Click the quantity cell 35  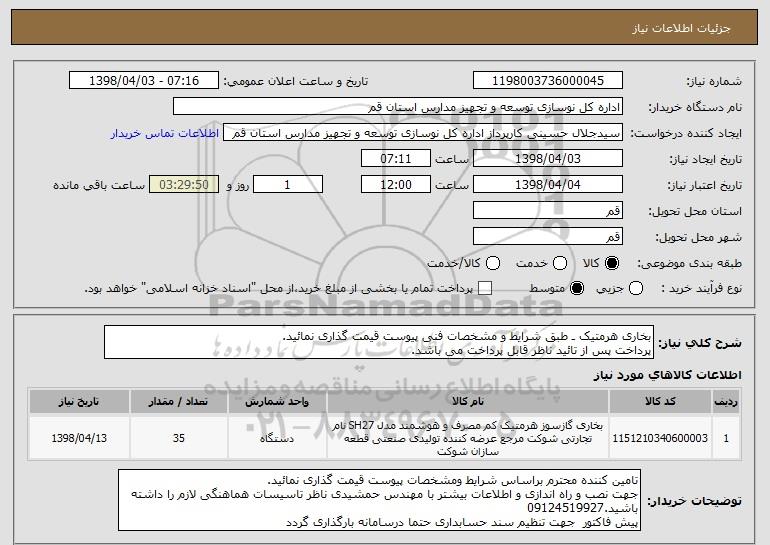coord(178,438)
